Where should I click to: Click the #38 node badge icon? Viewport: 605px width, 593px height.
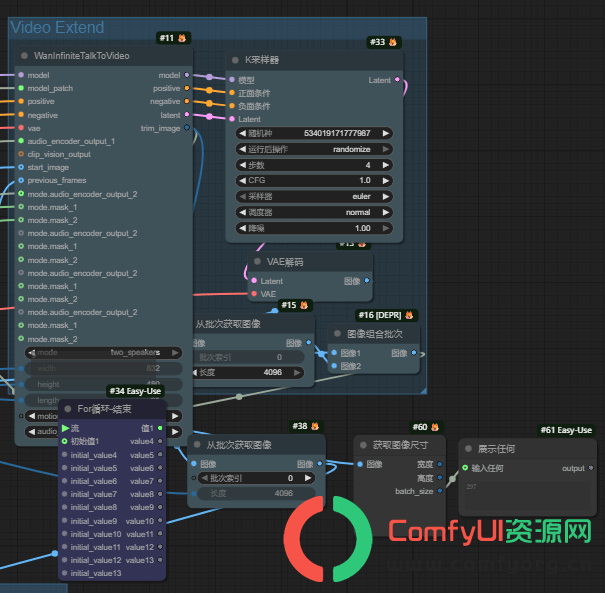click(315, 426)
